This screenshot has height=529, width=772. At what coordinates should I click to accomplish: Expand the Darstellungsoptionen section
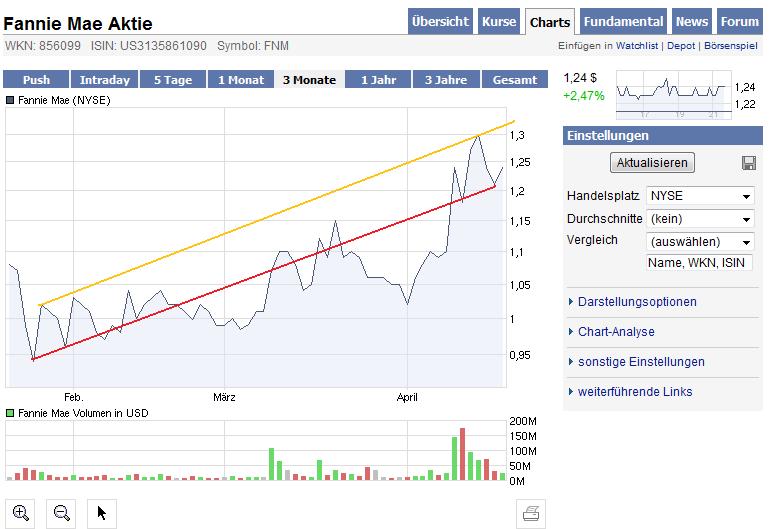tap(637, 302)
